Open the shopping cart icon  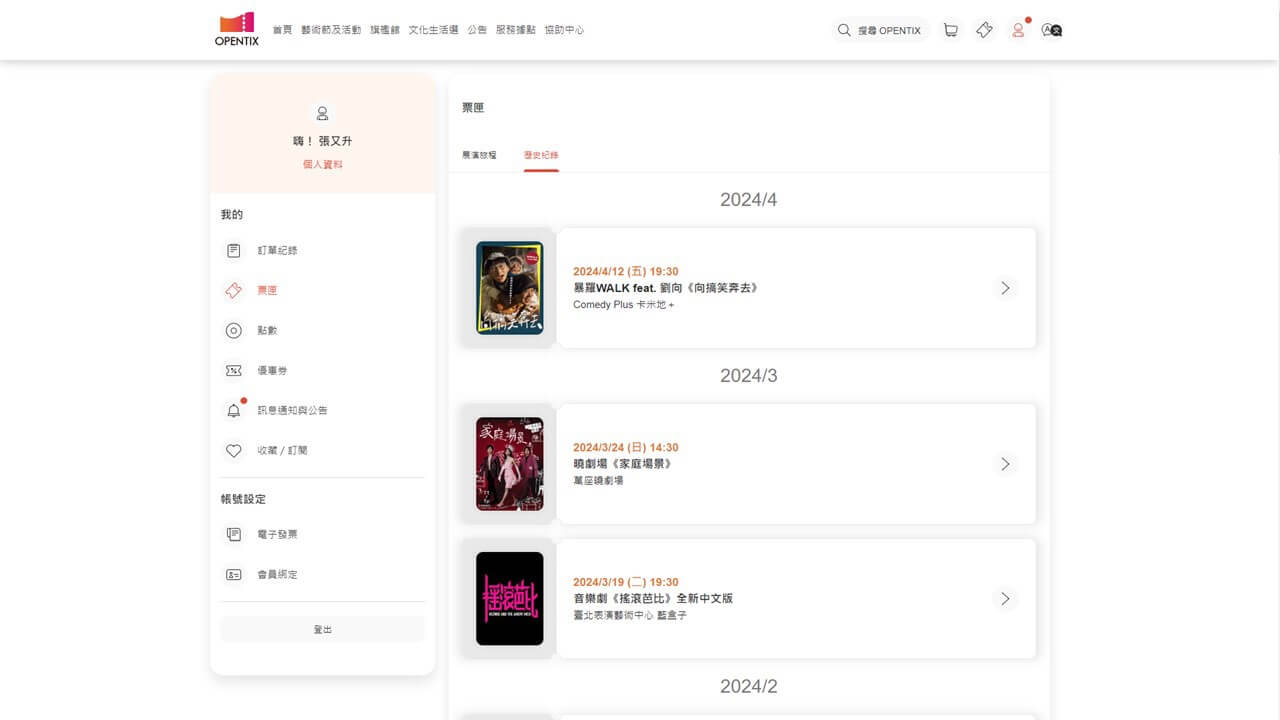[950, 30]
